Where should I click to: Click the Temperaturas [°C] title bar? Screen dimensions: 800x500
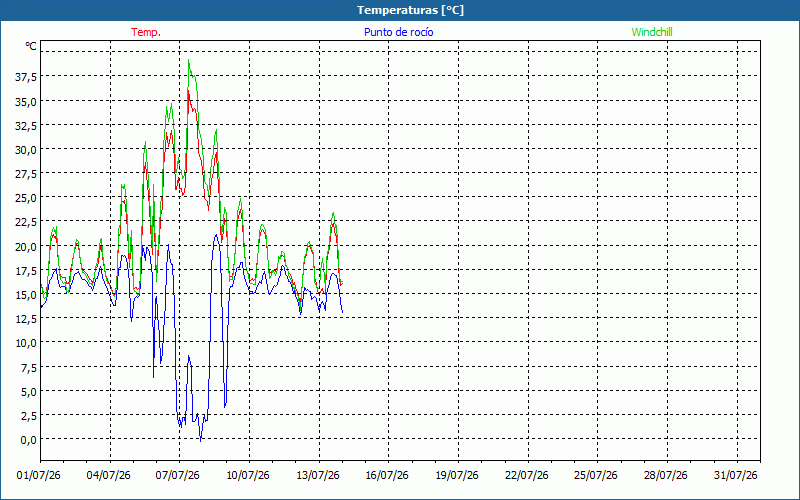point(400,10)
